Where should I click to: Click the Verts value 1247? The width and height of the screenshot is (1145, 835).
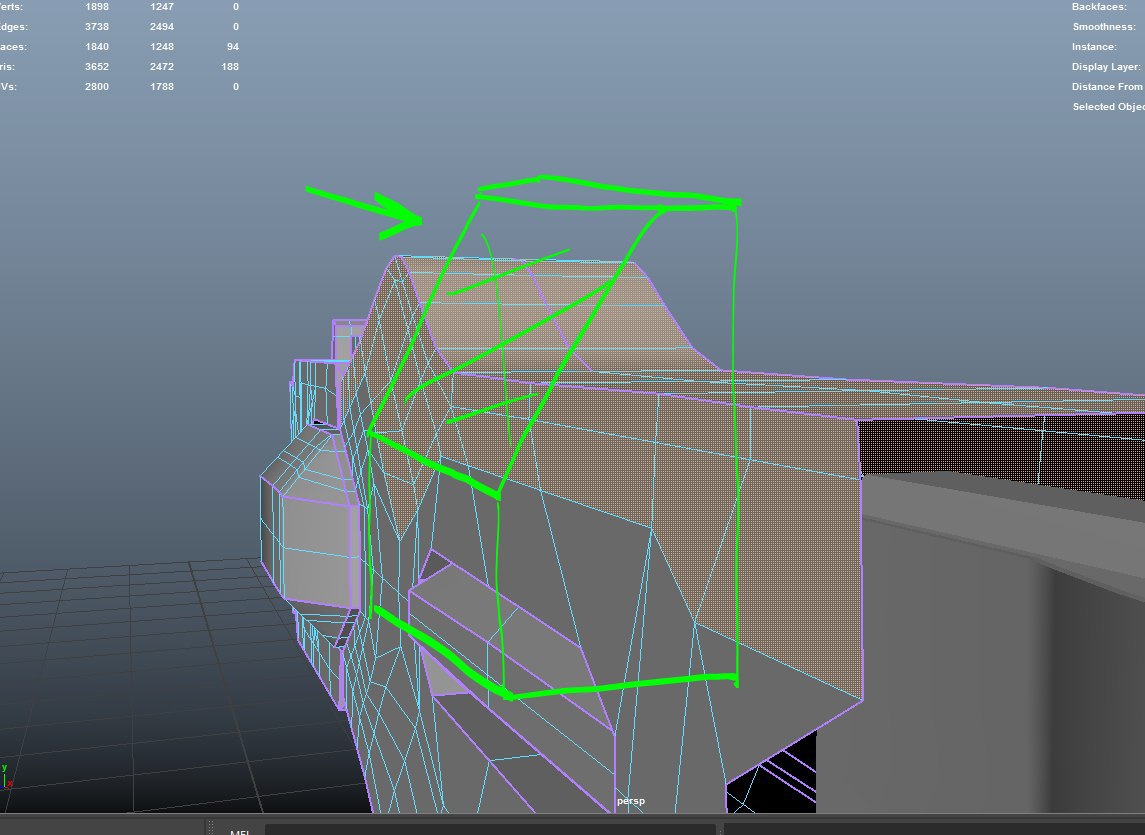click(161, 7)
